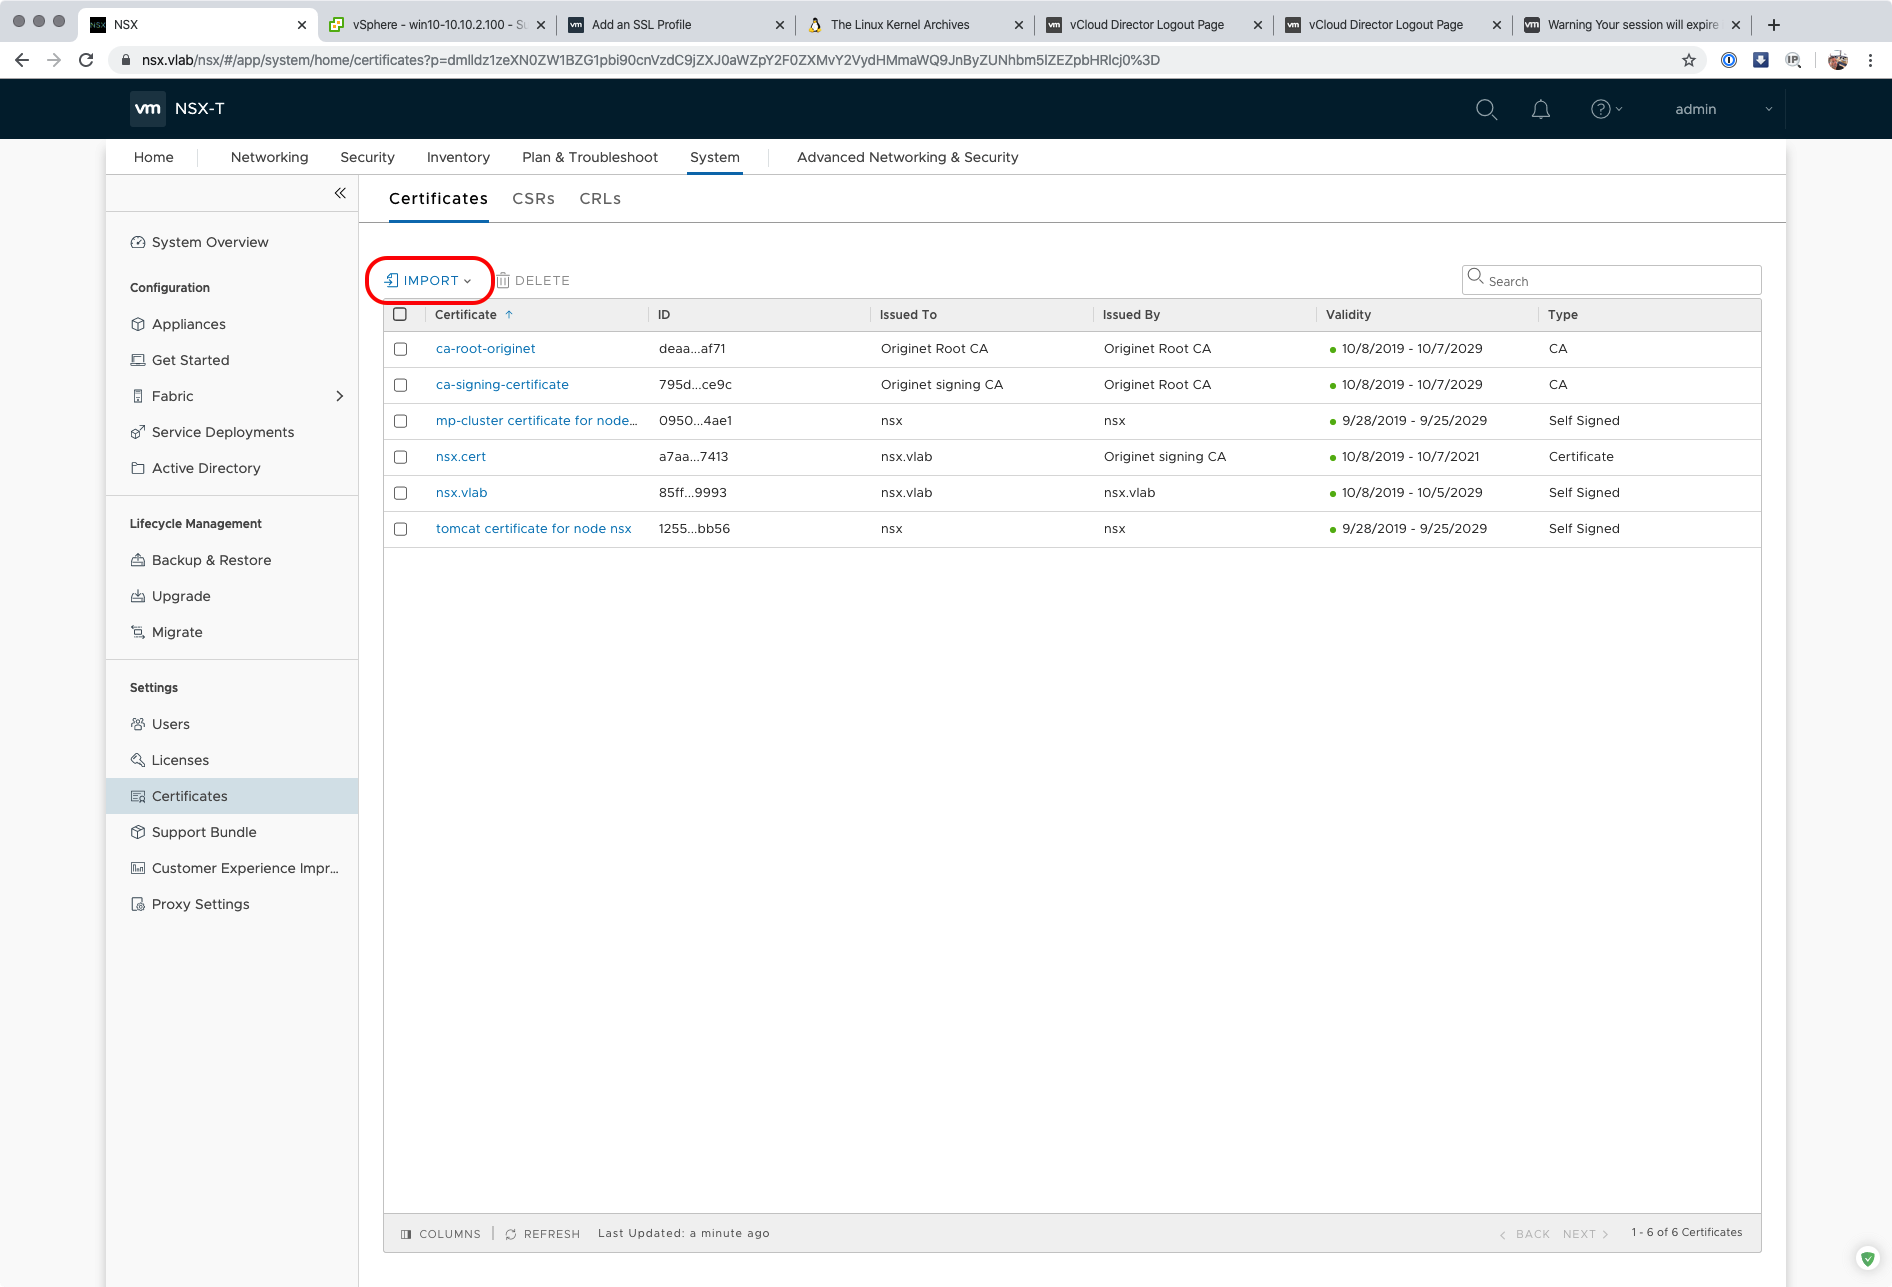Click the search magnifier icon in header

pyautogui.click(x=1486, y=109)
